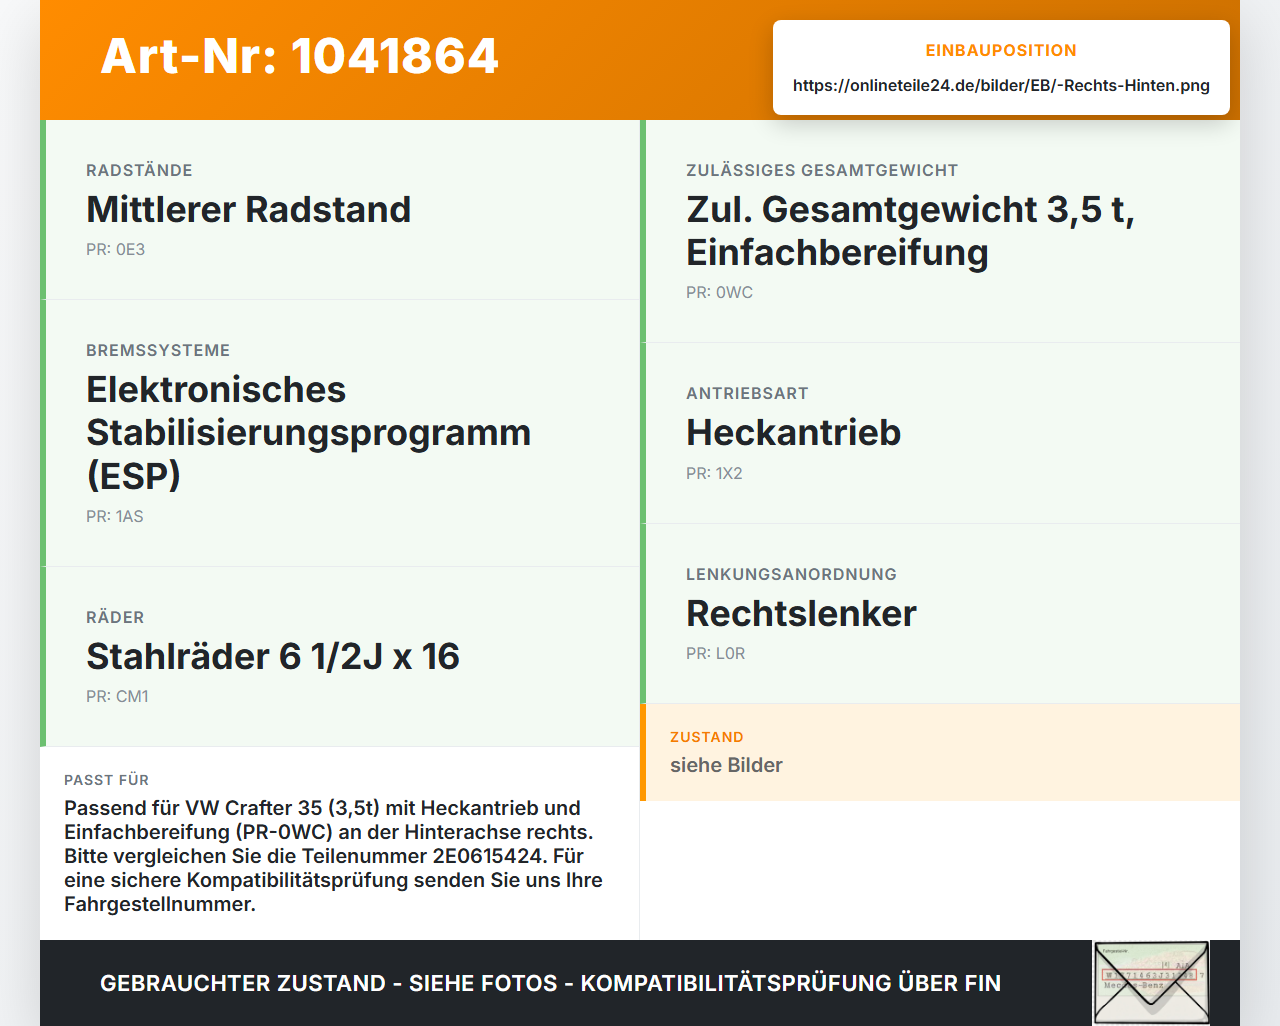Open the vehicle registration thumbnail image
The width and height of the screenshot is (1280, 1026).
coord(1151,983)
